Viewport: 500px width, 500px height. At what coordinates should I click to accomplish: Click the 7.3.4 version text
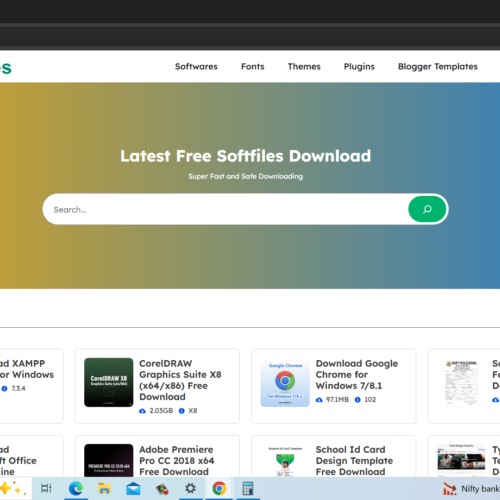tap(18, 388)
